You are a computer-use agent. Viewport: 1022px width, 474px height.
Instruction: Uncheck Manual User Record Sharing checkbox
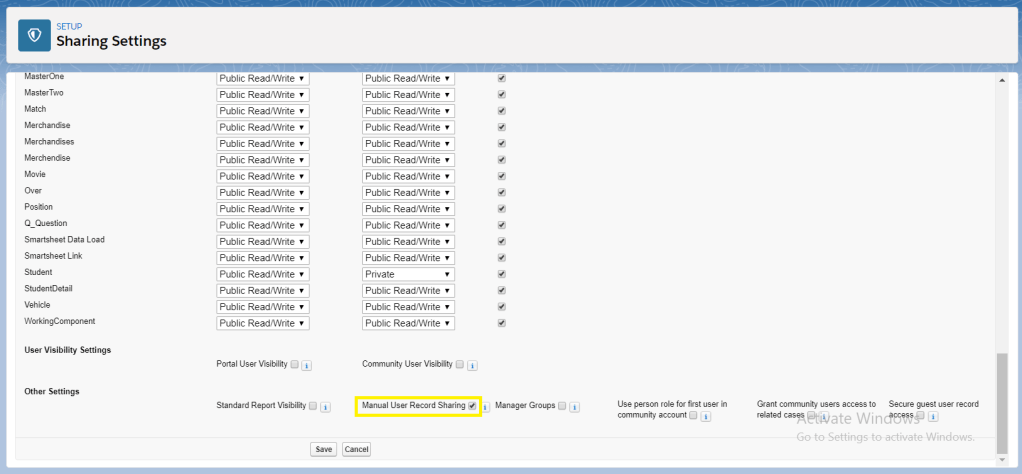472,406
